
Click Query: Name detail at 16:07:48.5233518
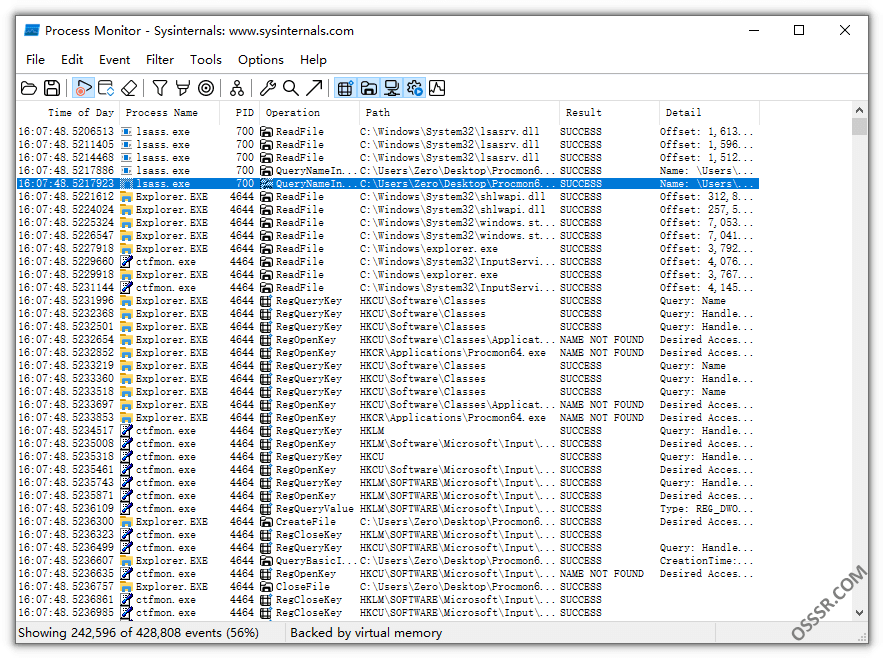tap(693, 392)
